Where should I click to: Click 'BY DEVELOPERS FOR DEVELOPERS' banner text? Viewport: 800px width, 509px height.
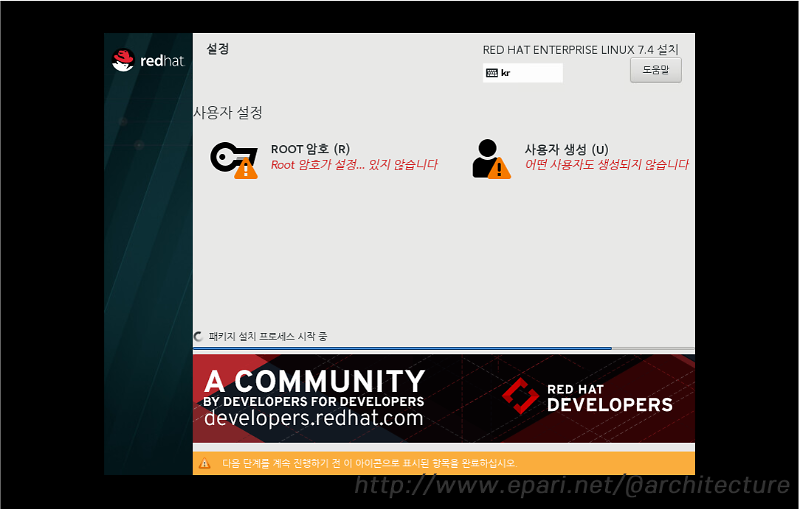click(x=313, y=401)
